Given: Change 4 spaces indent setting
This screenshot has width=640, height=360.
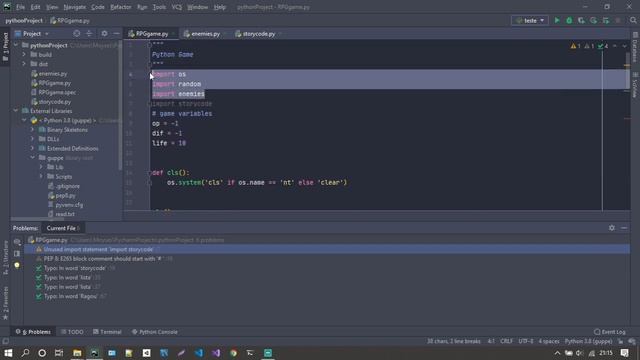Looking at the screenshot, I should 549,341.
